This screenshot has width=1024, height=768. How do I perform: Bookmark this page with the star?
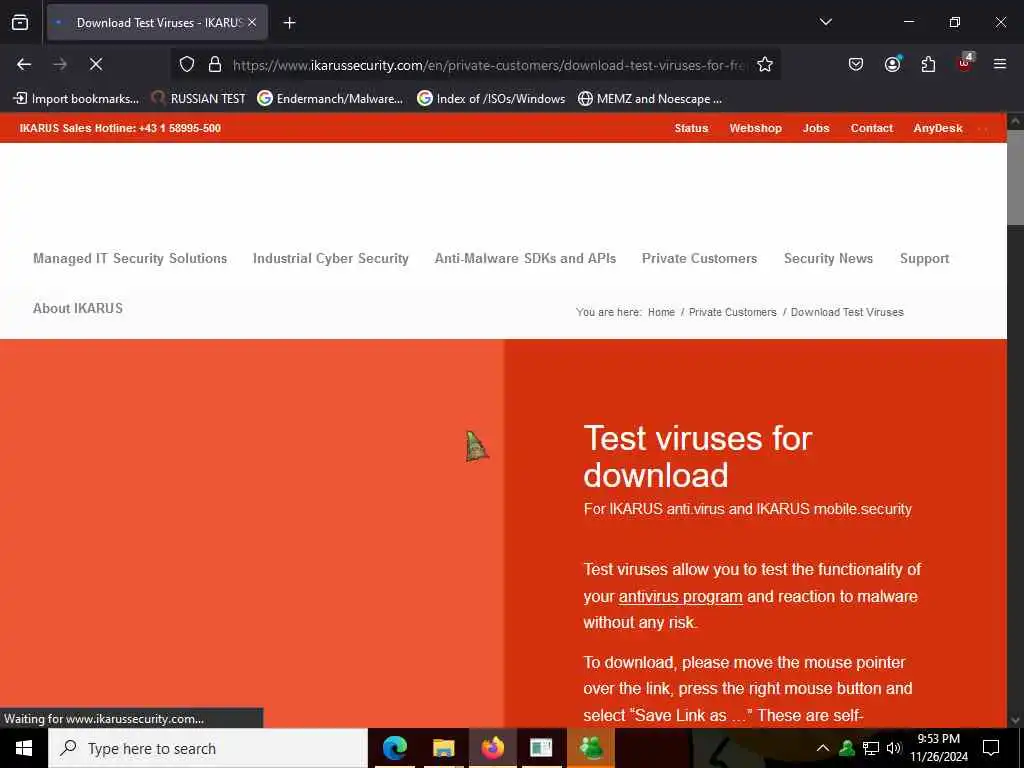pos(765,65)
